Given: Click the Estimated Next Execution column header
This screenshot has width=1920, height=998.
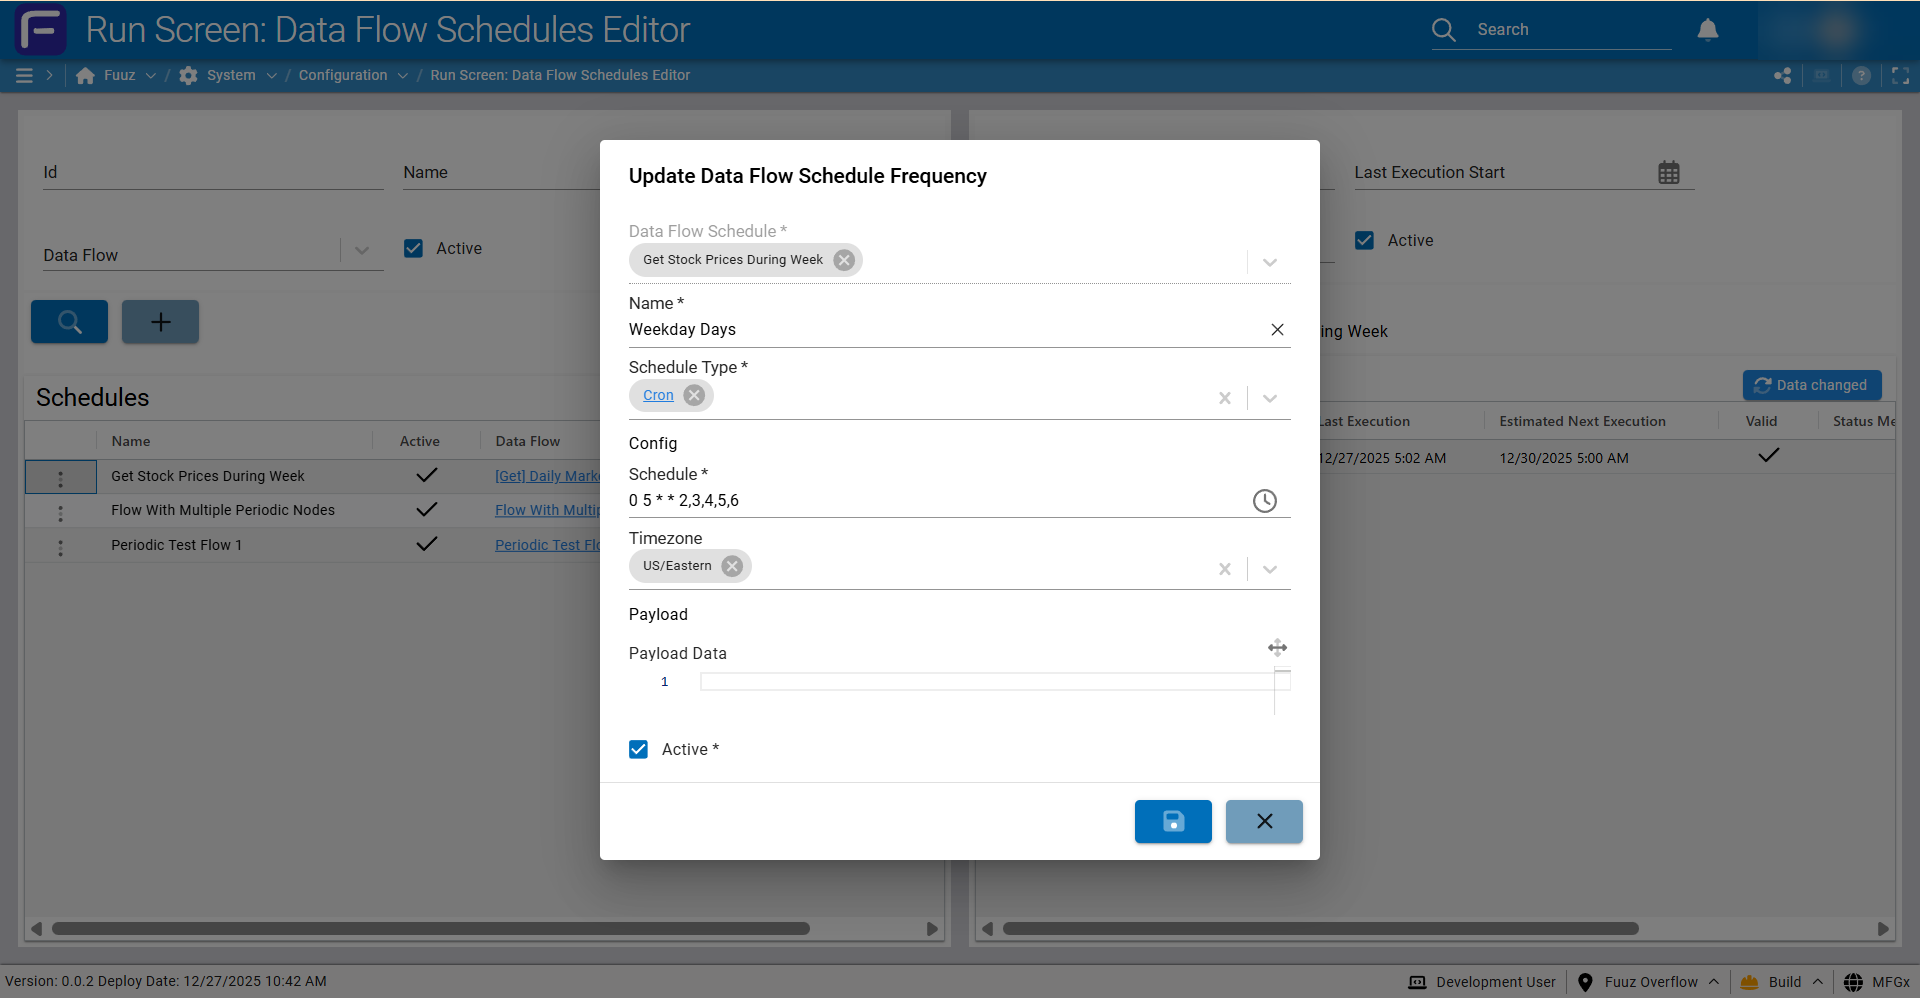Looking at the screenshot, I should pyautogui.click(x=1582, y=421).
